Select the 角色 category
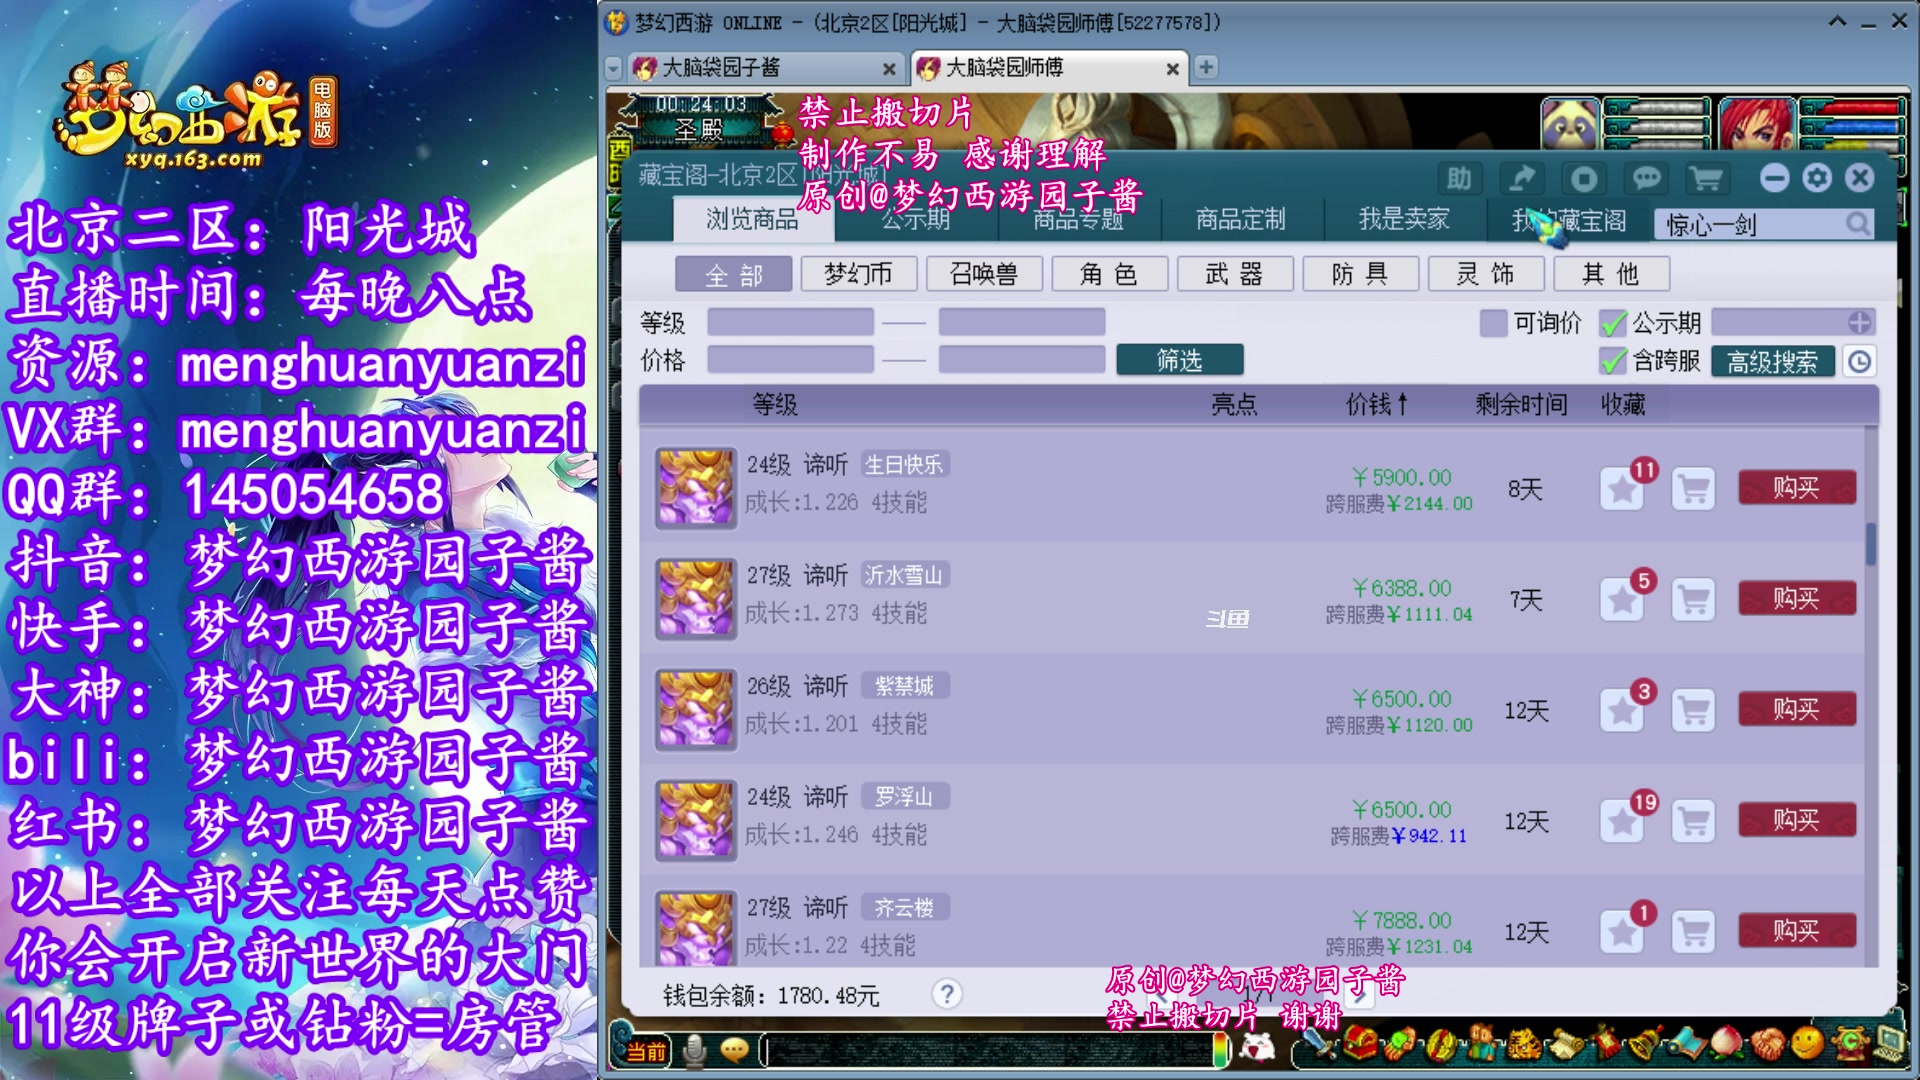 pos(1109,274)
